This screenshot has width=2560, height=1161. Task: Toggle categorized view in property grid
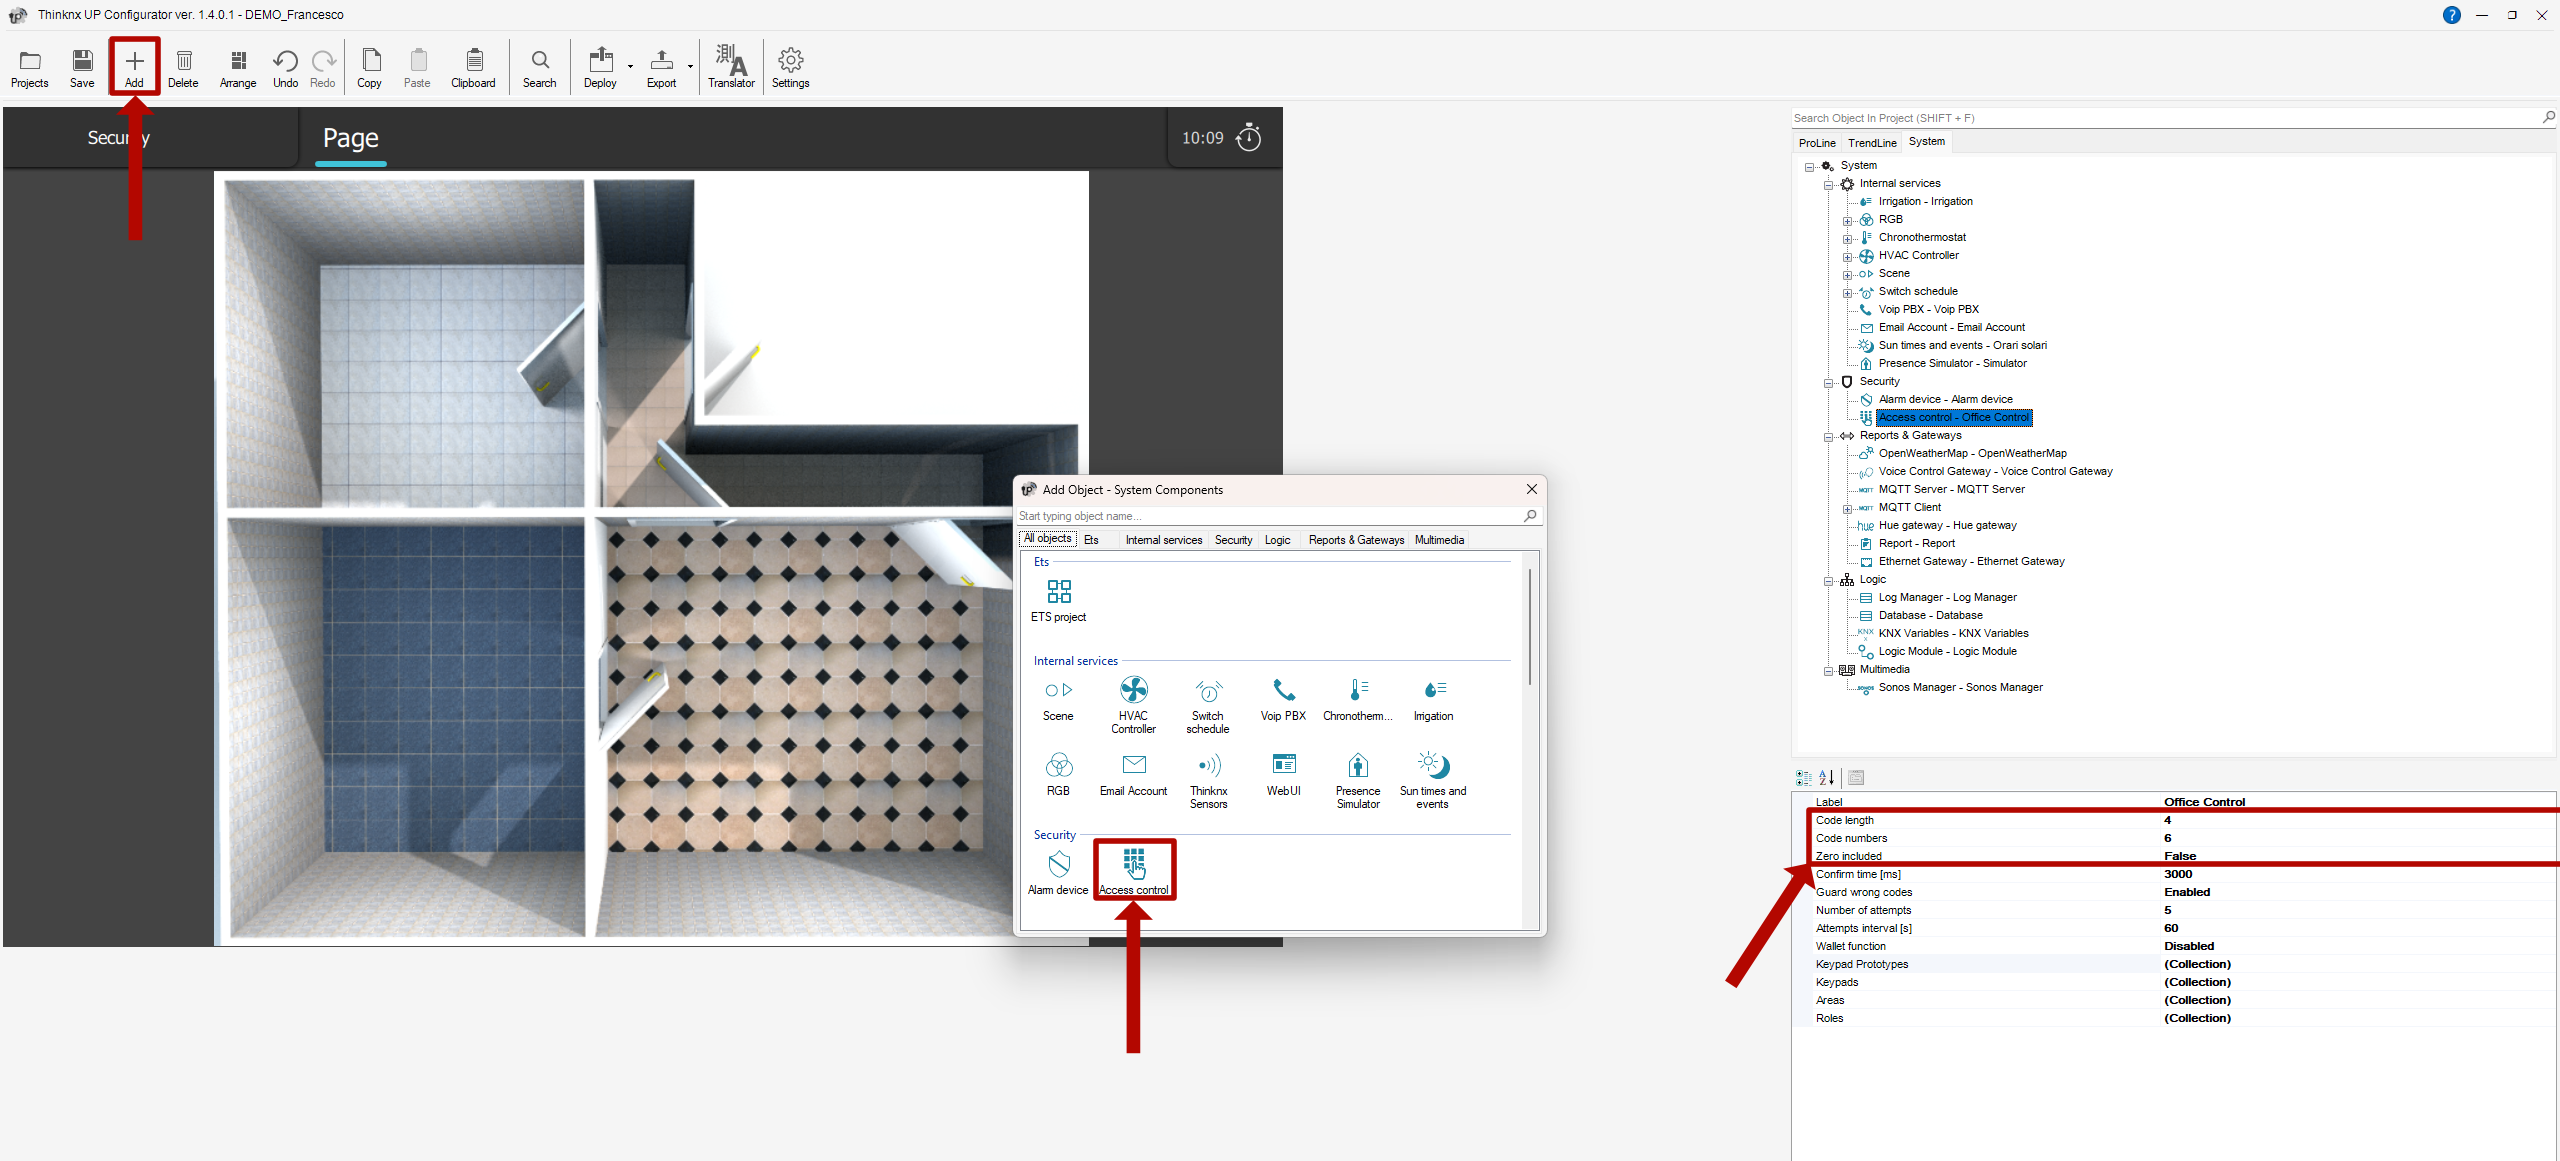1804,777
